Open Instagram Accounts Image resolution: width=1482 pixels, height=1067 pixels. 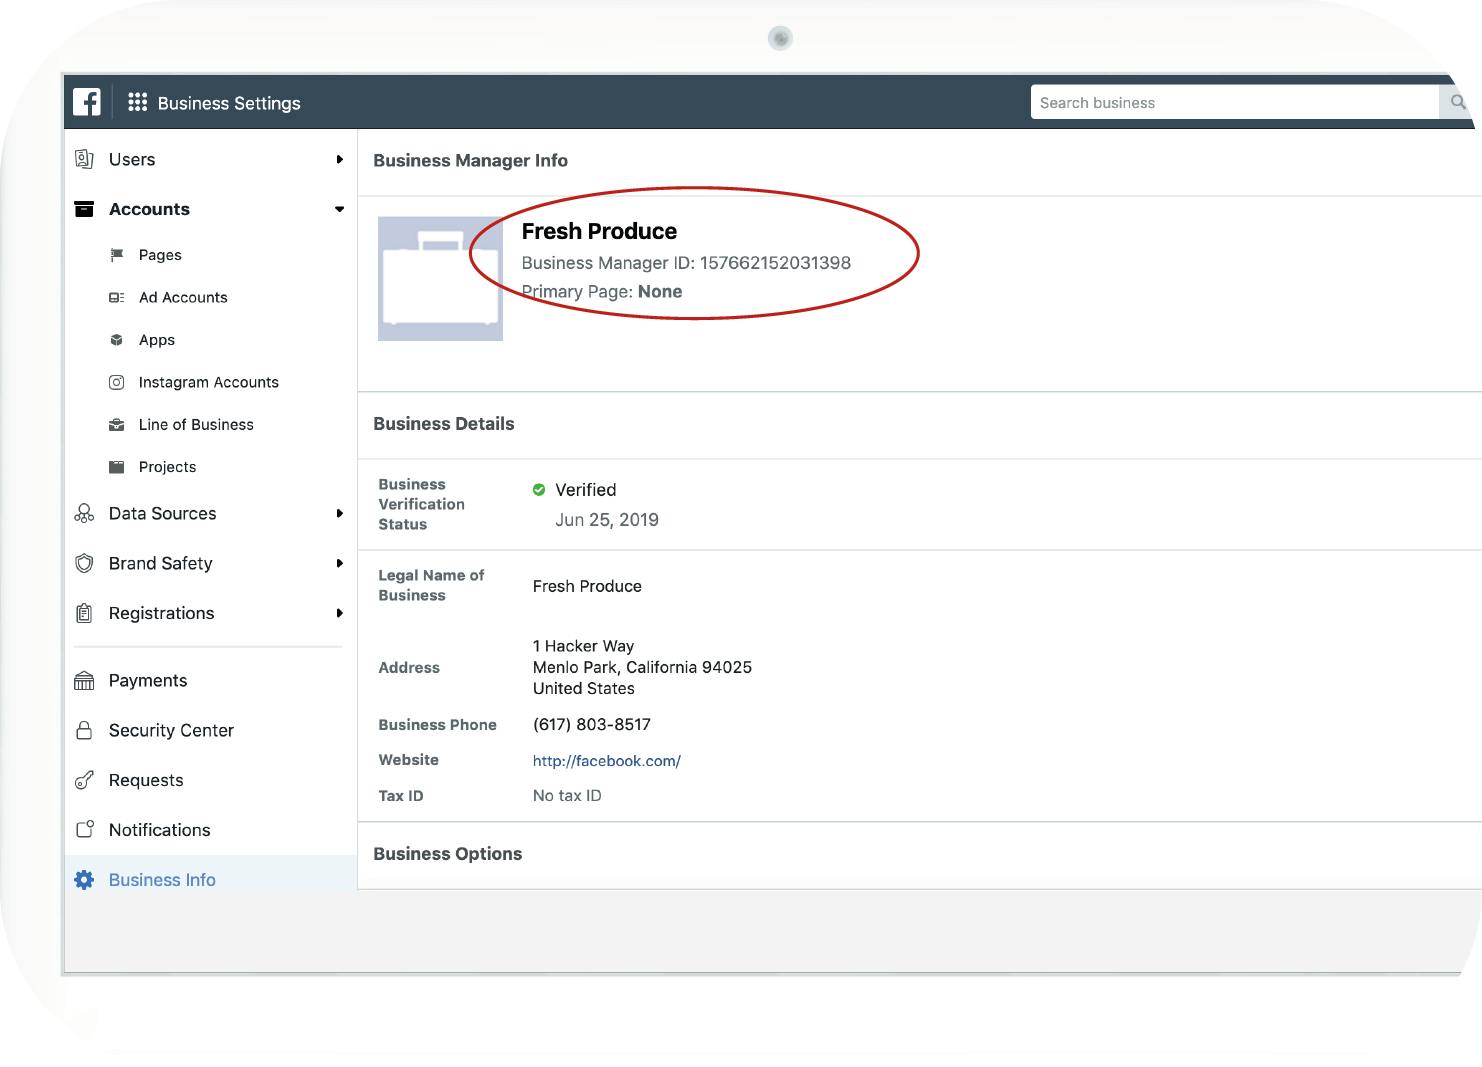210,382
